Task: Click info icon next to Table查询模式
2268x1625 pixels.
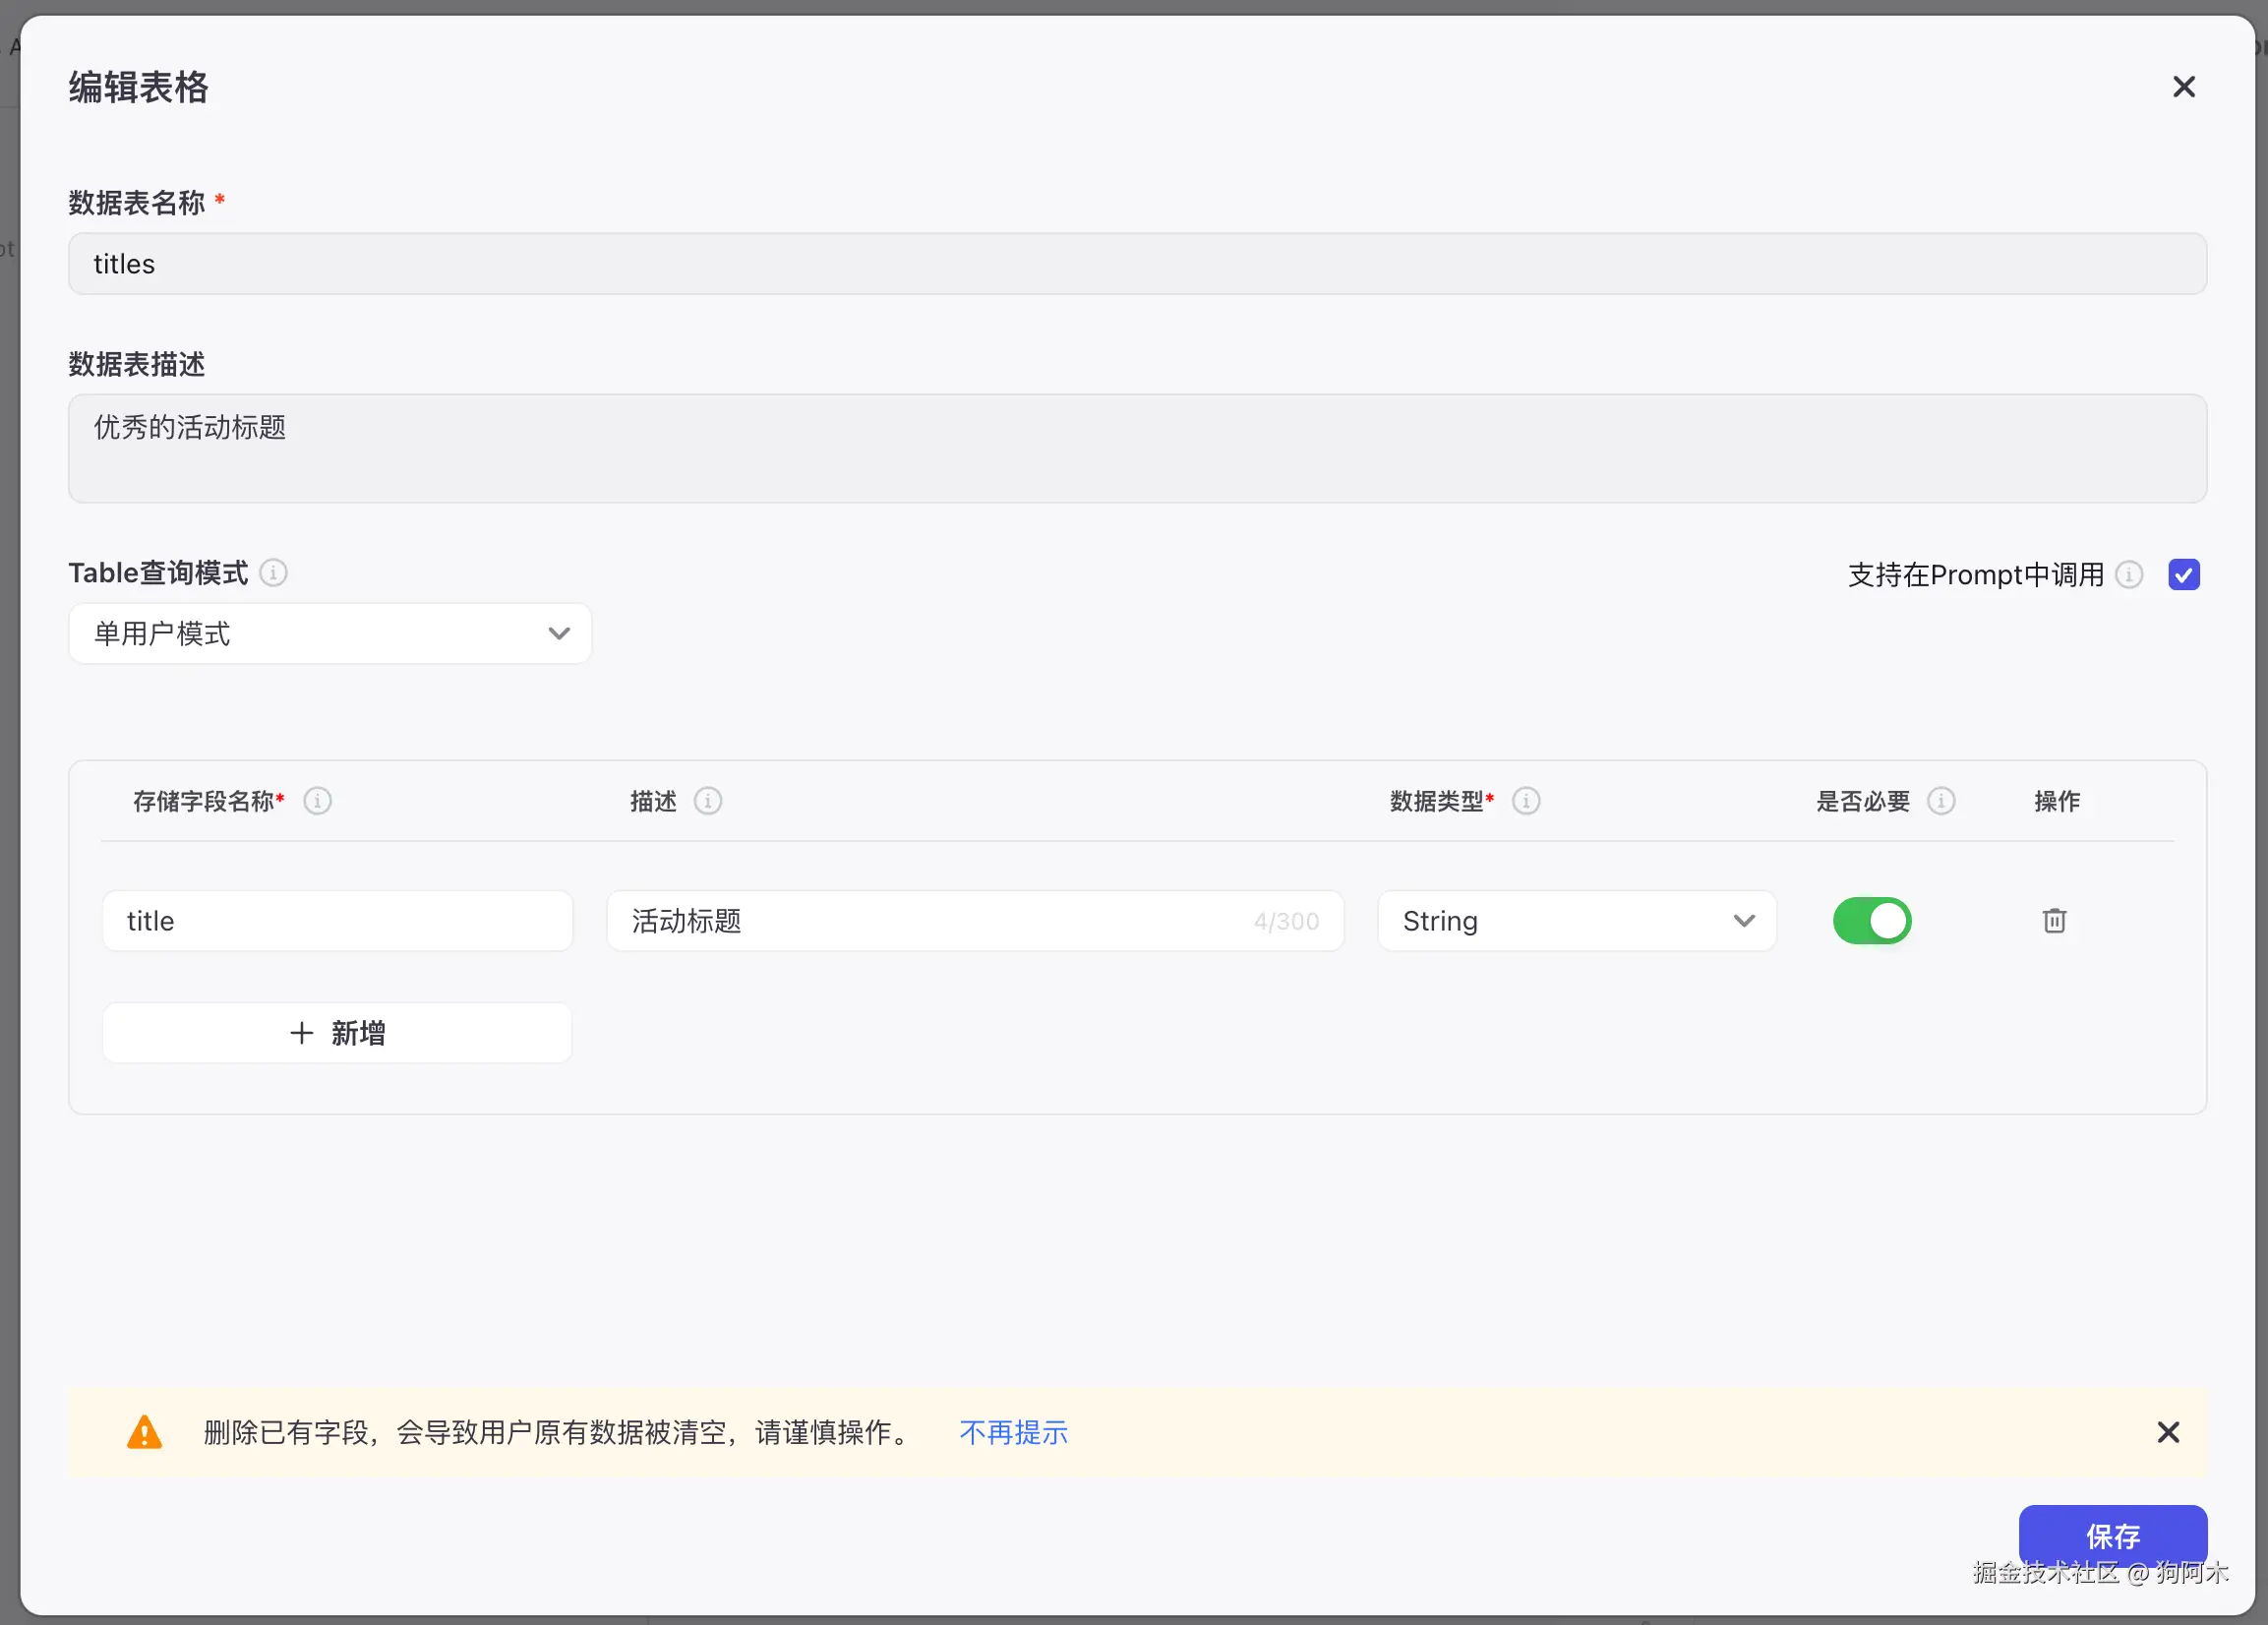Action: [273, 573]
